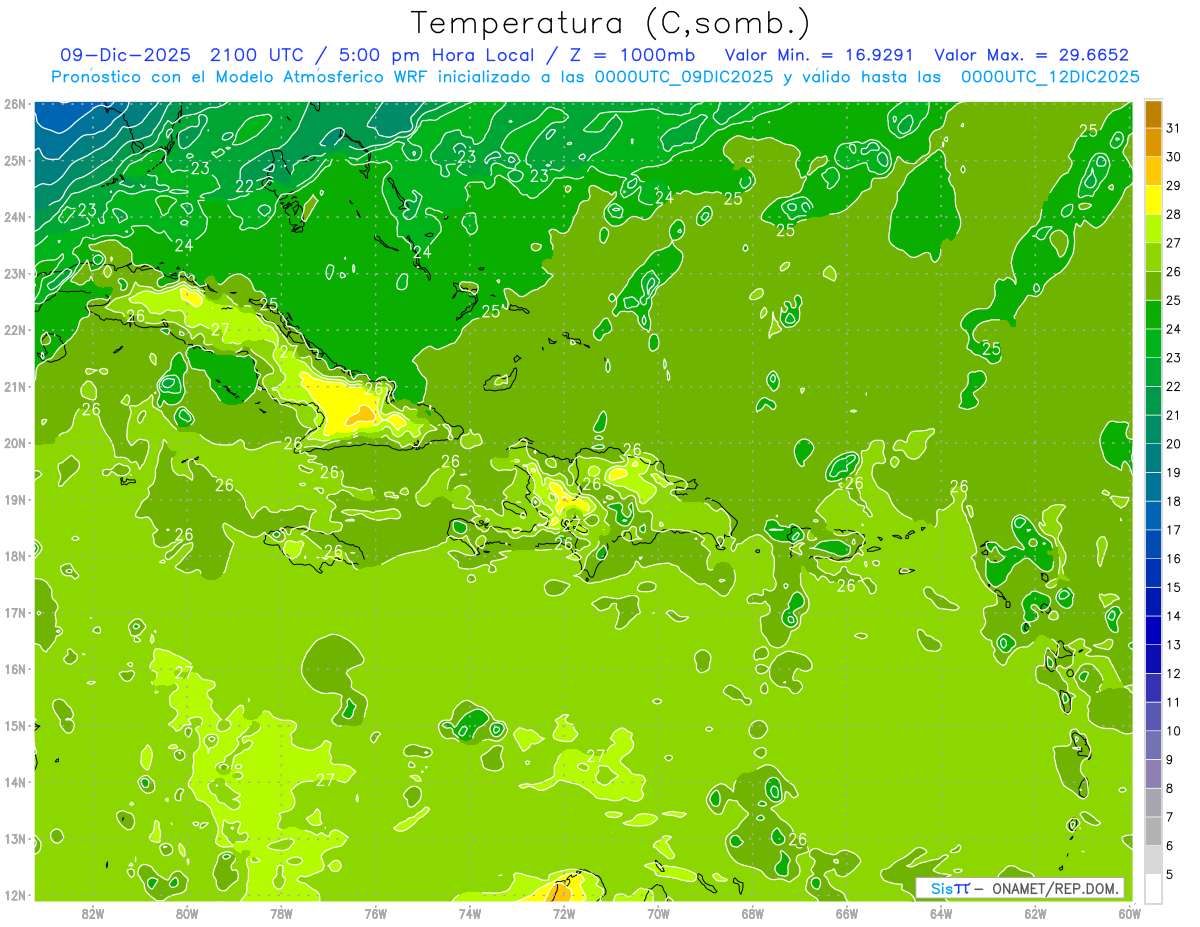This screenshot has width=1200, height=927.
Task: Click the 'ONAMET/REP.DOM.' credit label
Action: [x=1055, y=888]
